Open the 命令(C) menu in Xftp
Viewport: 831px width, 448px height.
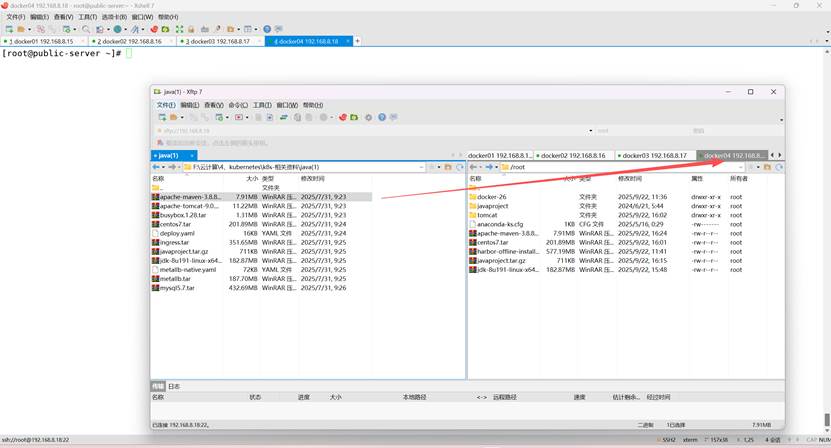pyautogui.click(x=238, y=105)
